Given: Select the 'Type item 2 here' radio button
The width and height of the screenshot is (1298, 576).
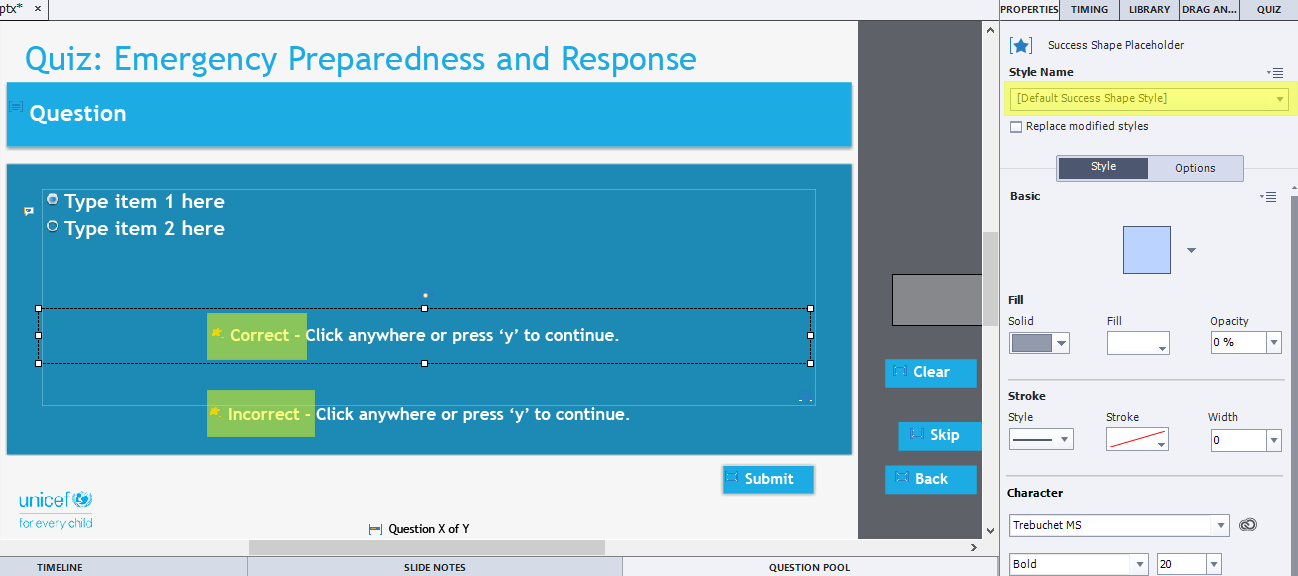Looking at the screenshot, I should click(x=53, y=227).
